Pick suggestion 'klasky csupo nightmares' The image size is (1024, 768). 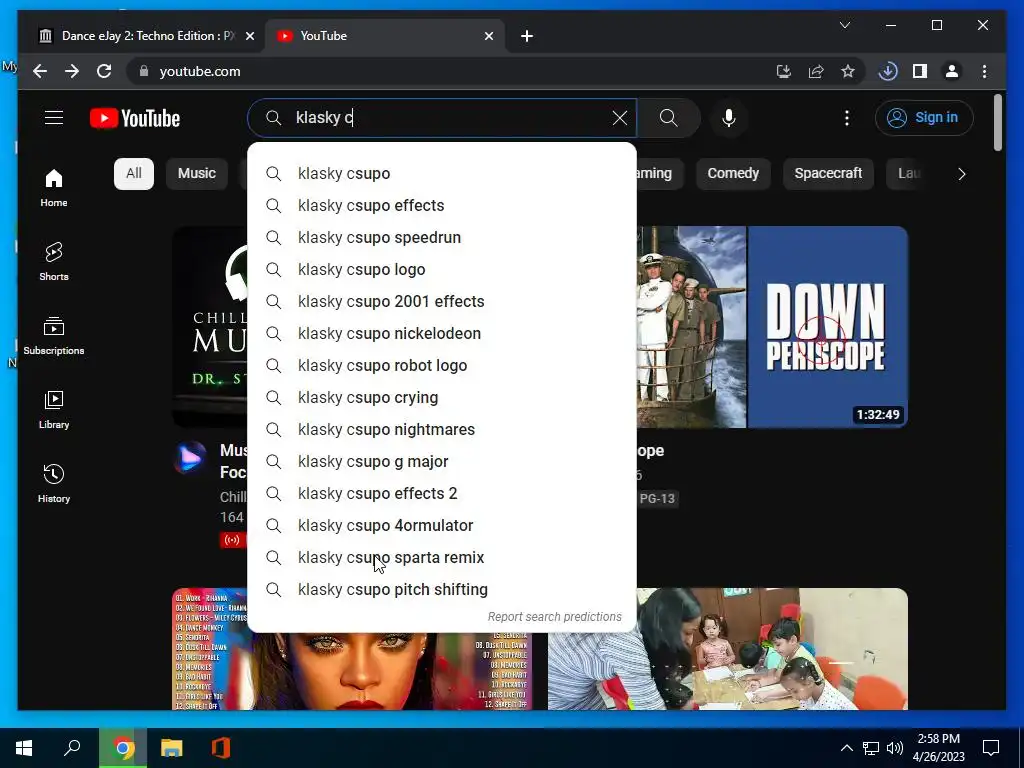442,429
